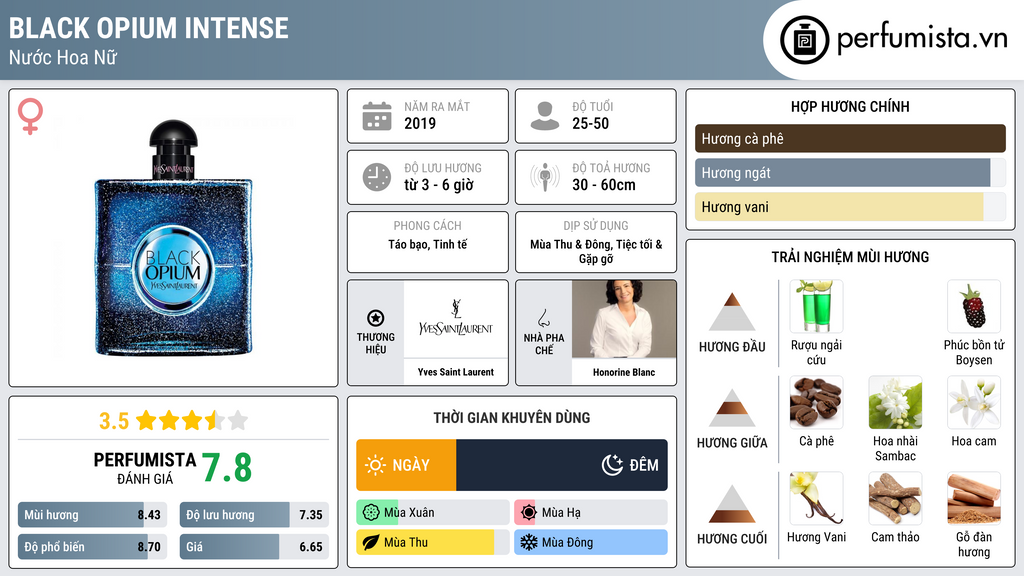Click the Yves Saint Laurent brand name caption

[456, 372]
